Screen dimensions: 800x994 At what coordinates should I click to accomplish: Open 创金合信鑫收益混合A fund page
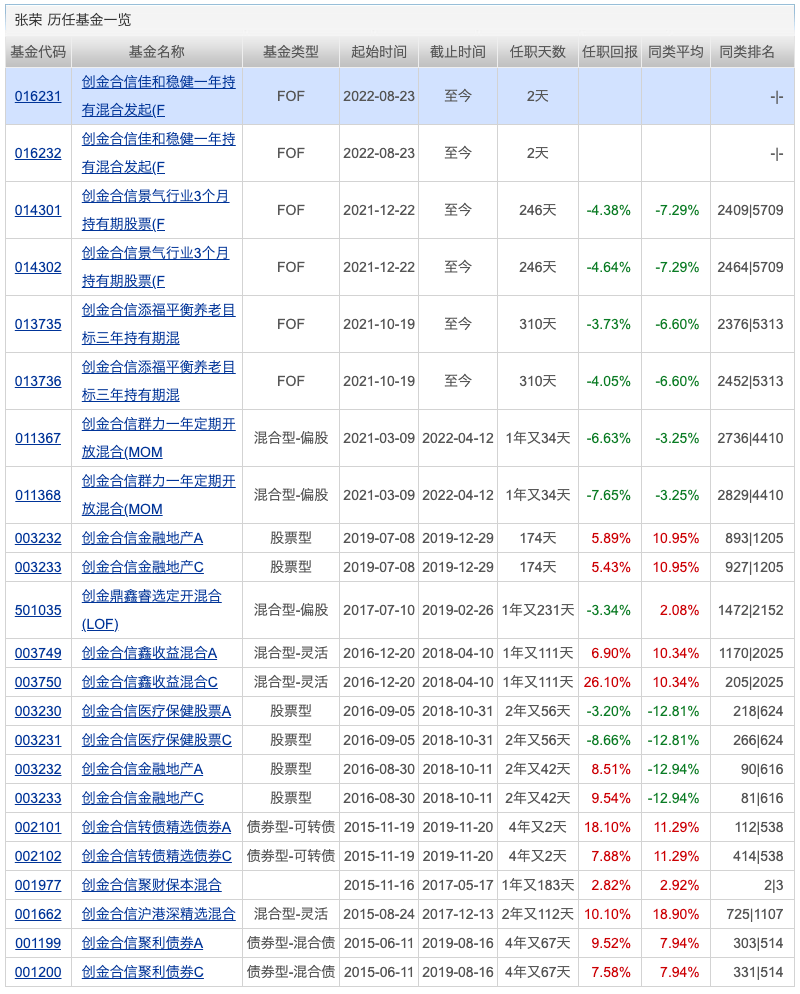coord(149,653)
